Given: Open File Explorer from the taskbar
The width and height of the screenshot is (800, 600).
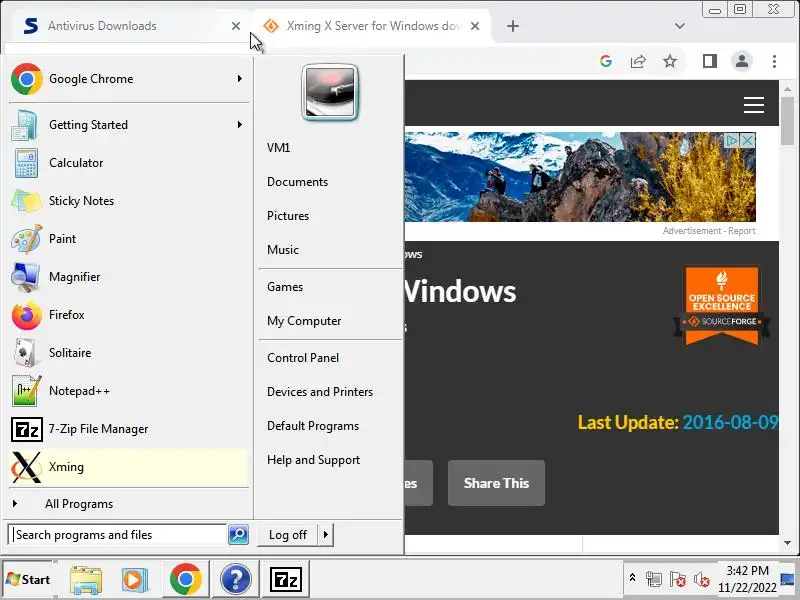Looking at the screenshot, I should pos(86,580).
